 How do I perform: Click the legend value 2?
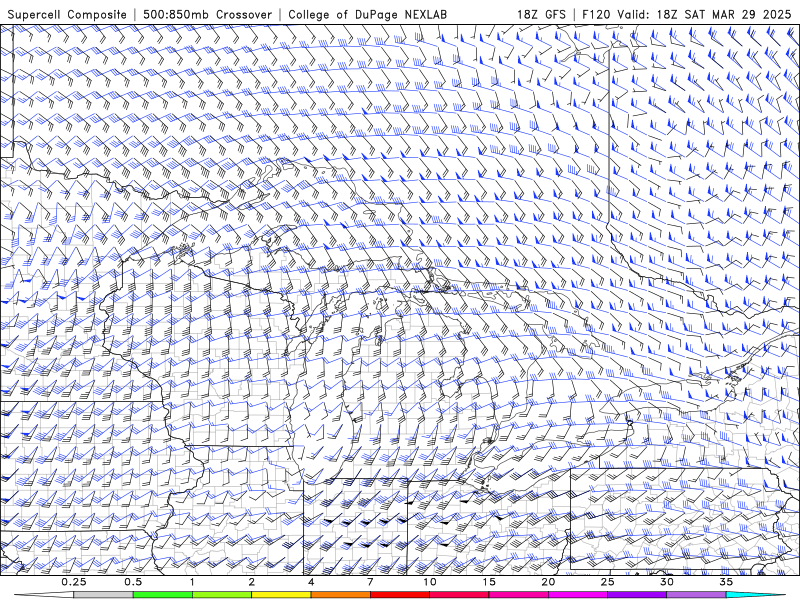[252, 582]
